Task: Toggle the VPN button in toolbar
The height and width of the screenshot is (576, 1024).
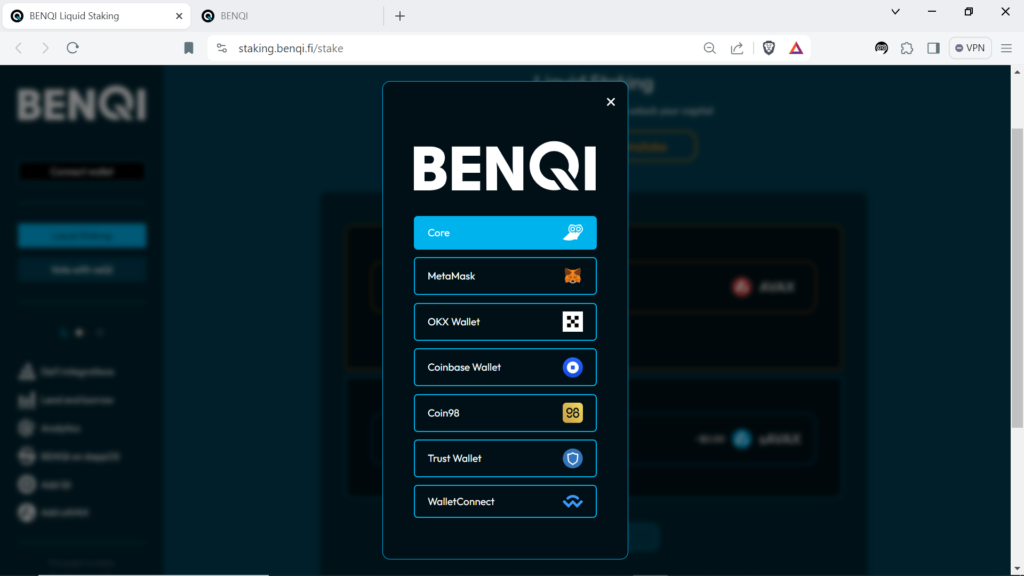Action: click(x=969, y=48)
